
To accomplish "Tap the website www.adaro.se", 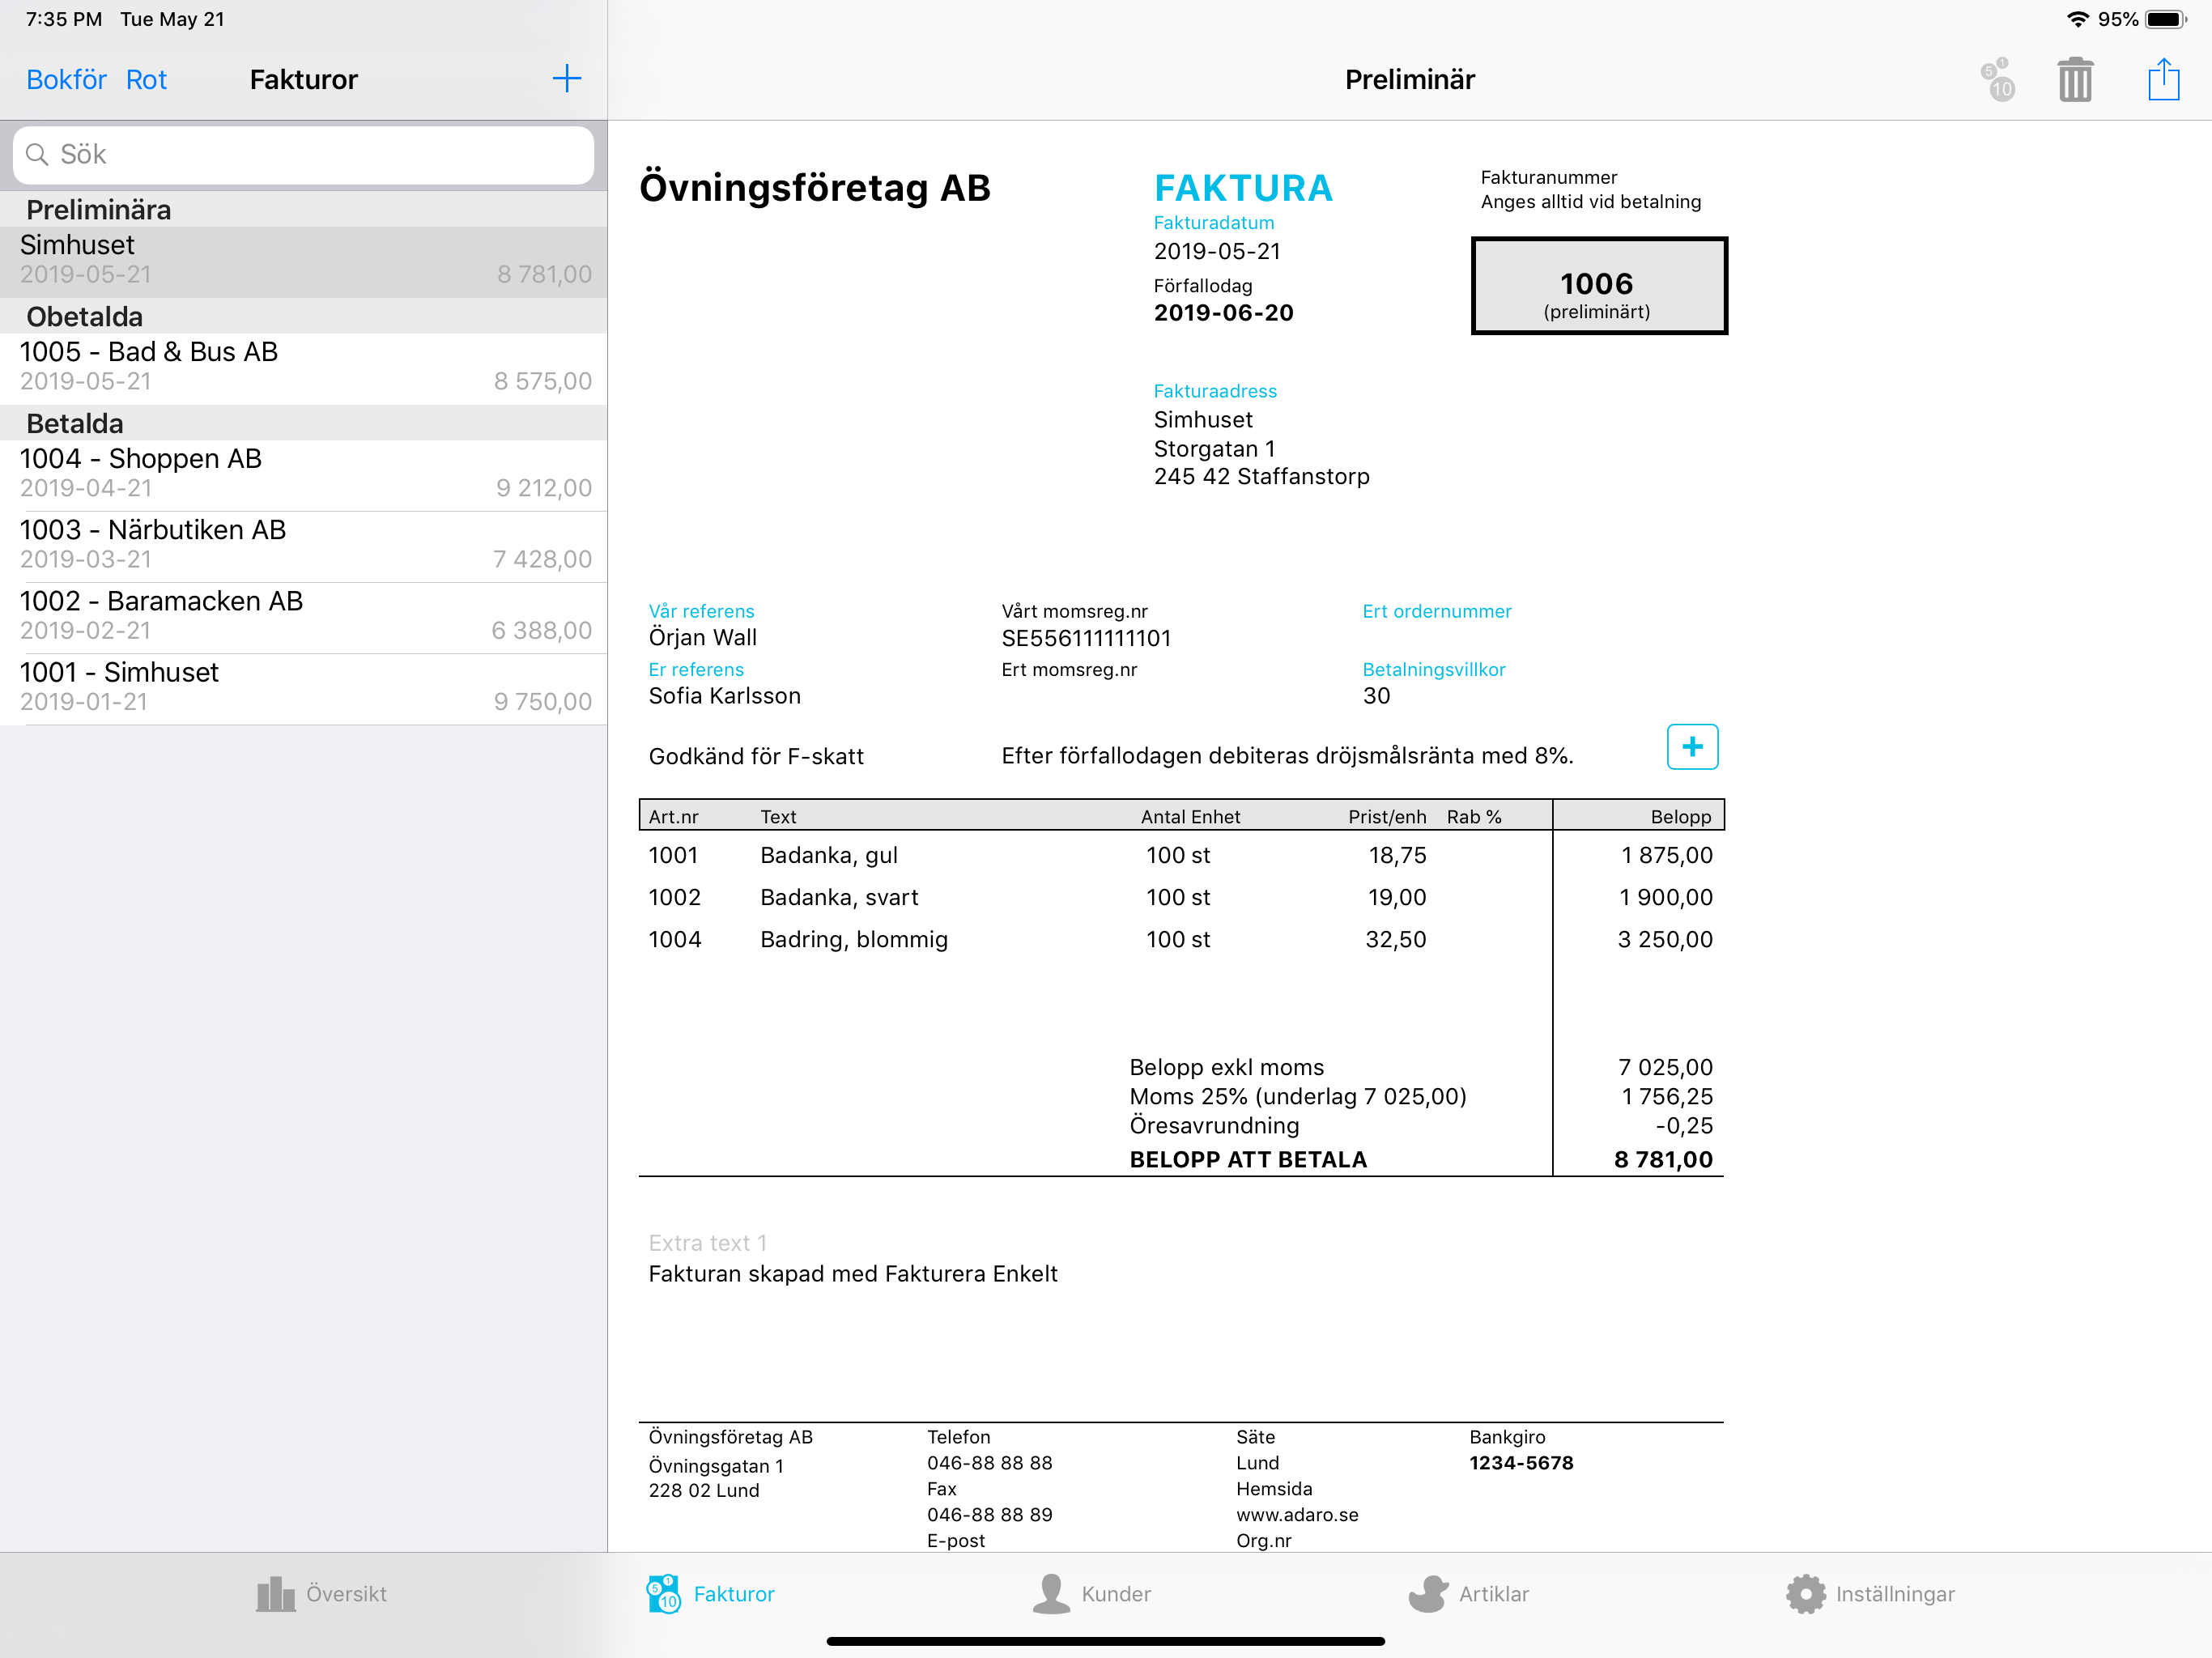I will pyautogui.click(x=1297, y=1515).
